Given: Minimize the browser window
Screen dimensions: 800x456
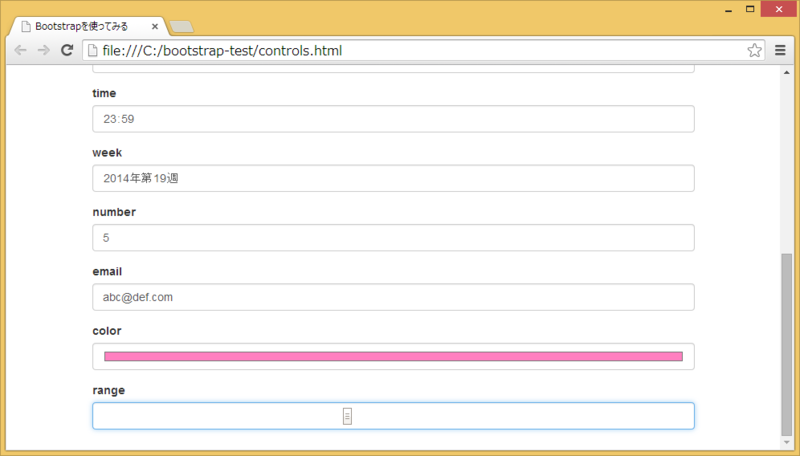Looking at the screenshot, I should click(729, 9).
